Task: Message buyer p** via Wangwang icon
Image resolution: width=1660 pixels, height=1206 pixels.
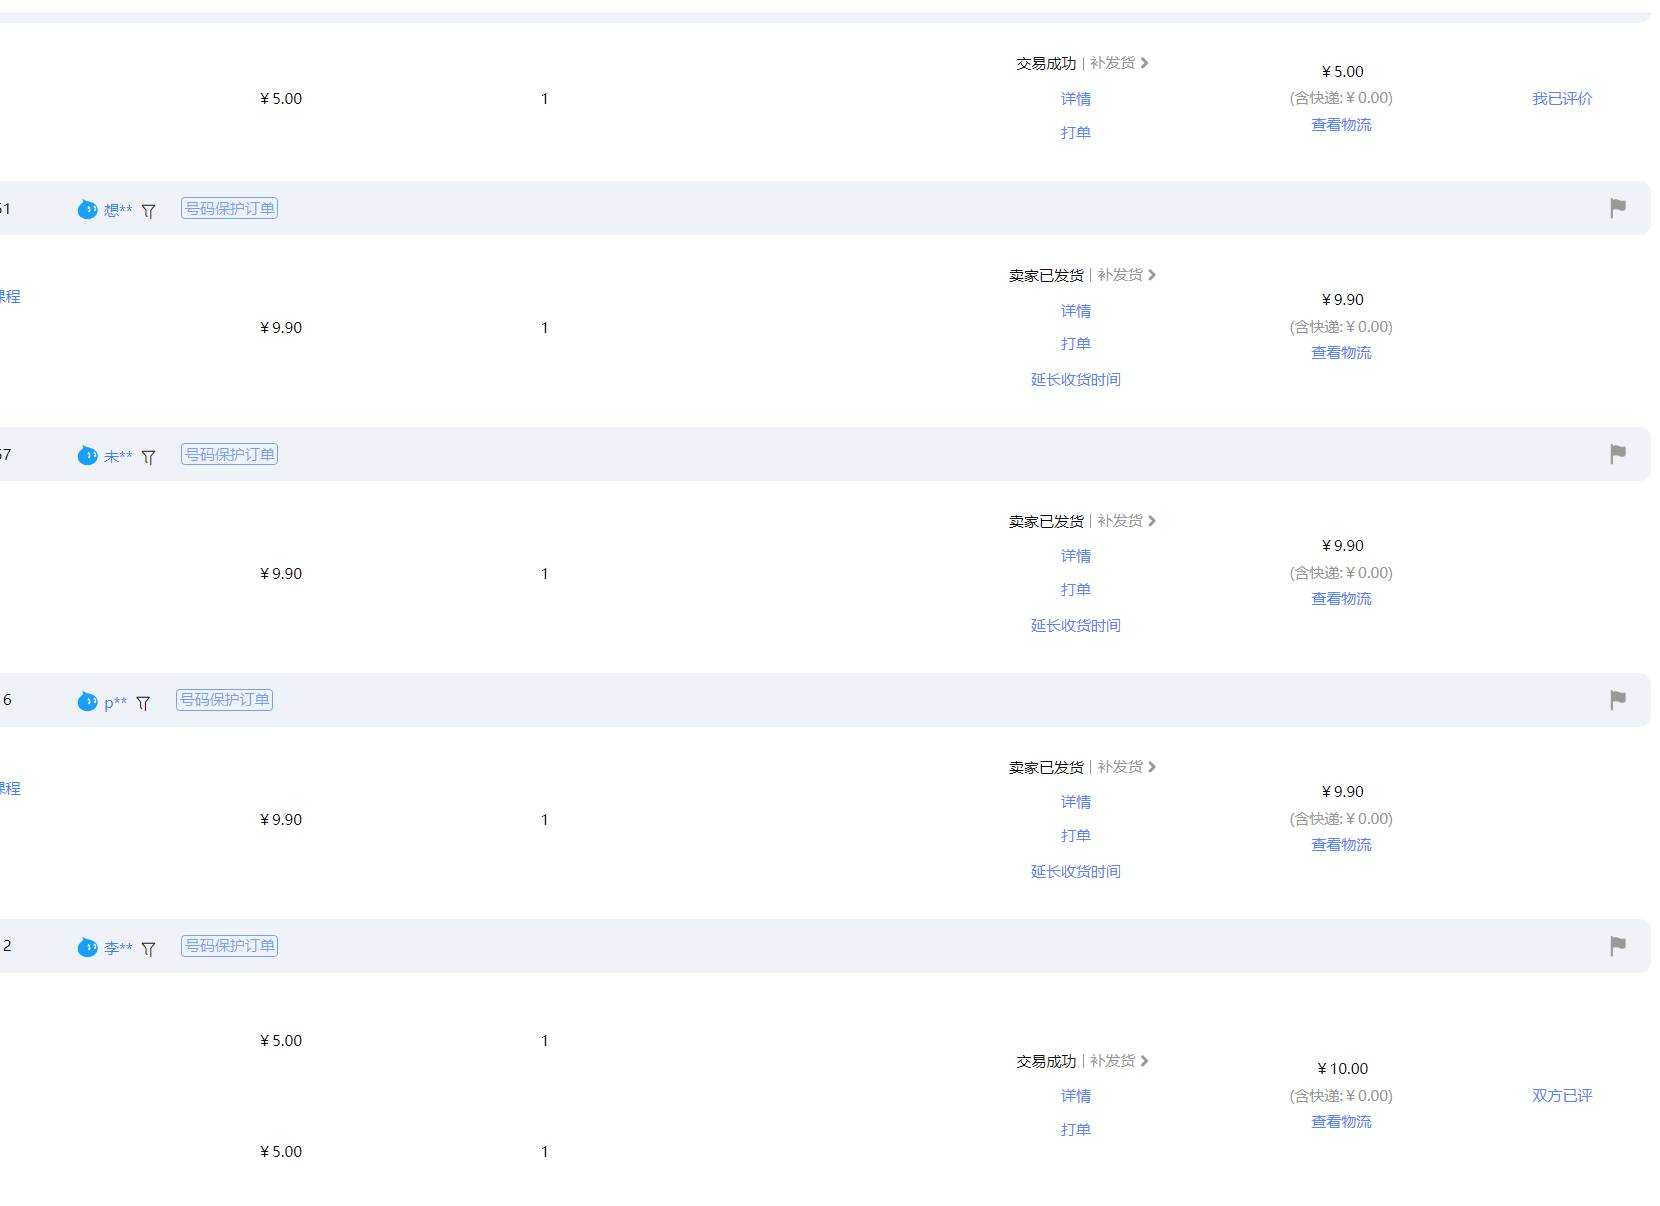Action: click(87, 701)
